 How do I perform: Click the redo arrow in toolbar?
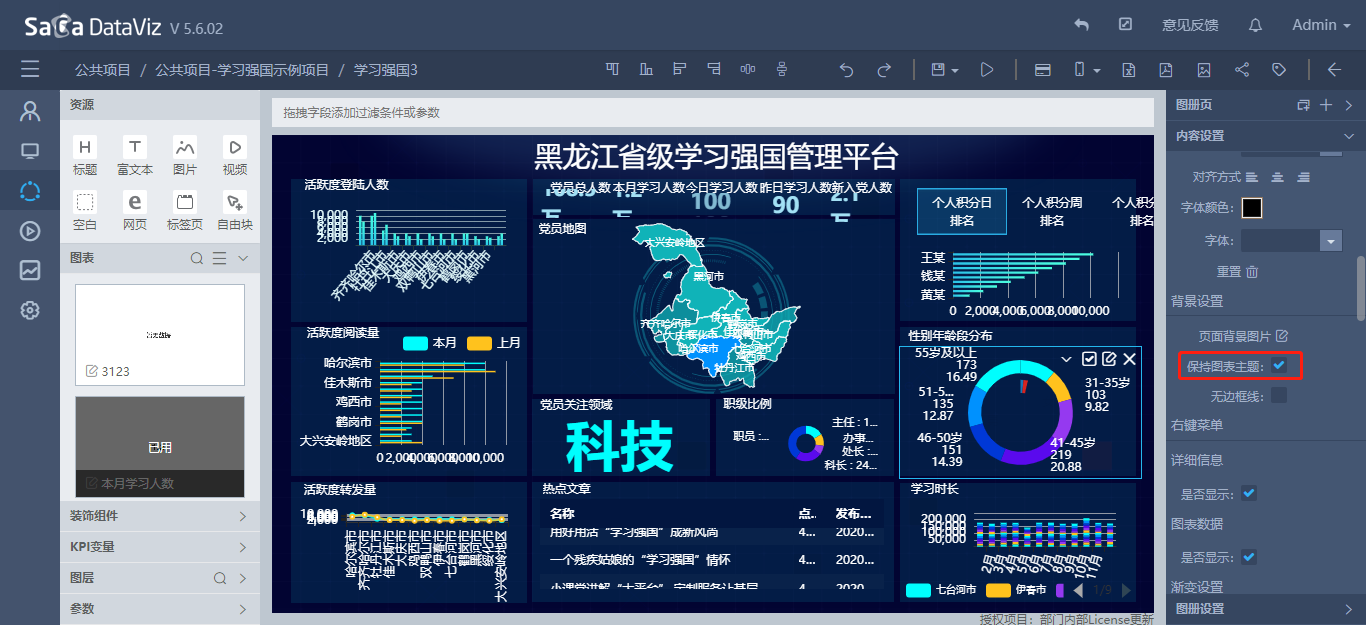[x=884, y=70]
